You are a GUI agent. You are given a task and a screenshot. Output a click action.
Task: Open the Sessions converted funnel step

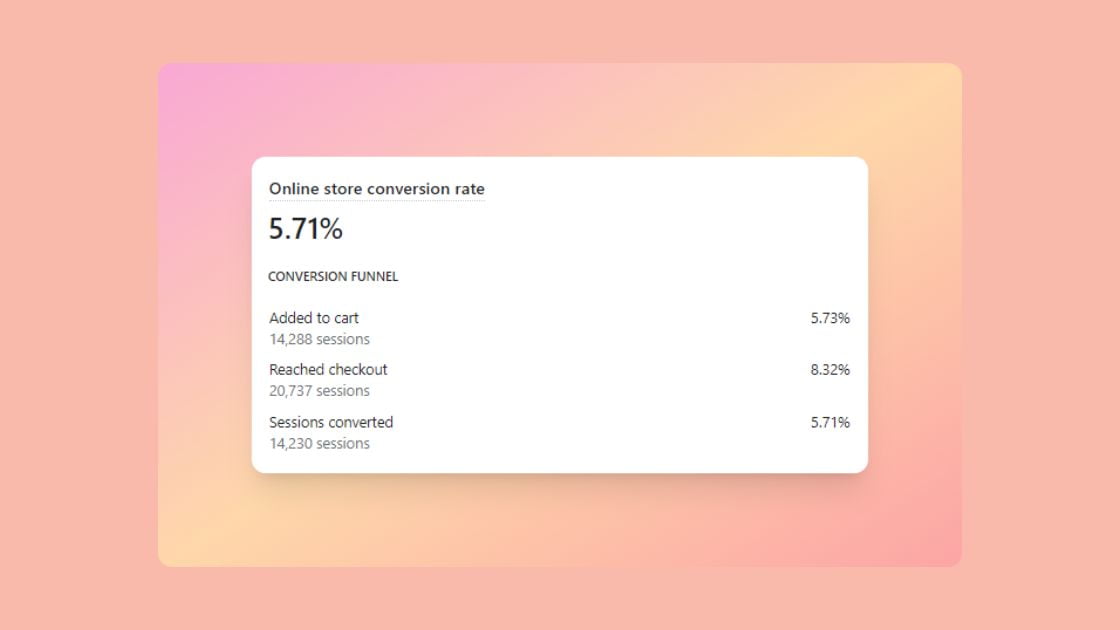click(331, 422)
